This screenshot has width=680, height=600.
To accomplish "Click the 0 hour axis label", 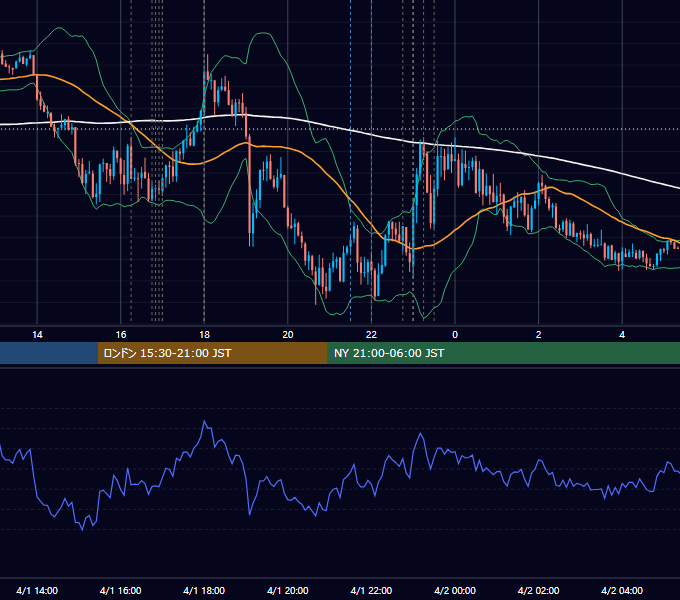I will point(455,335).
